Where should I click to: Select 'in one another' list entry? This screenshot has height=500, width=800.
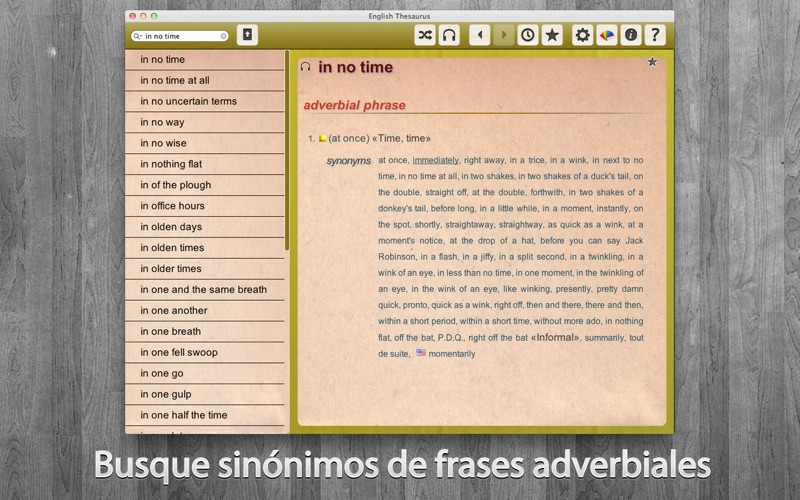coord(205,311)
